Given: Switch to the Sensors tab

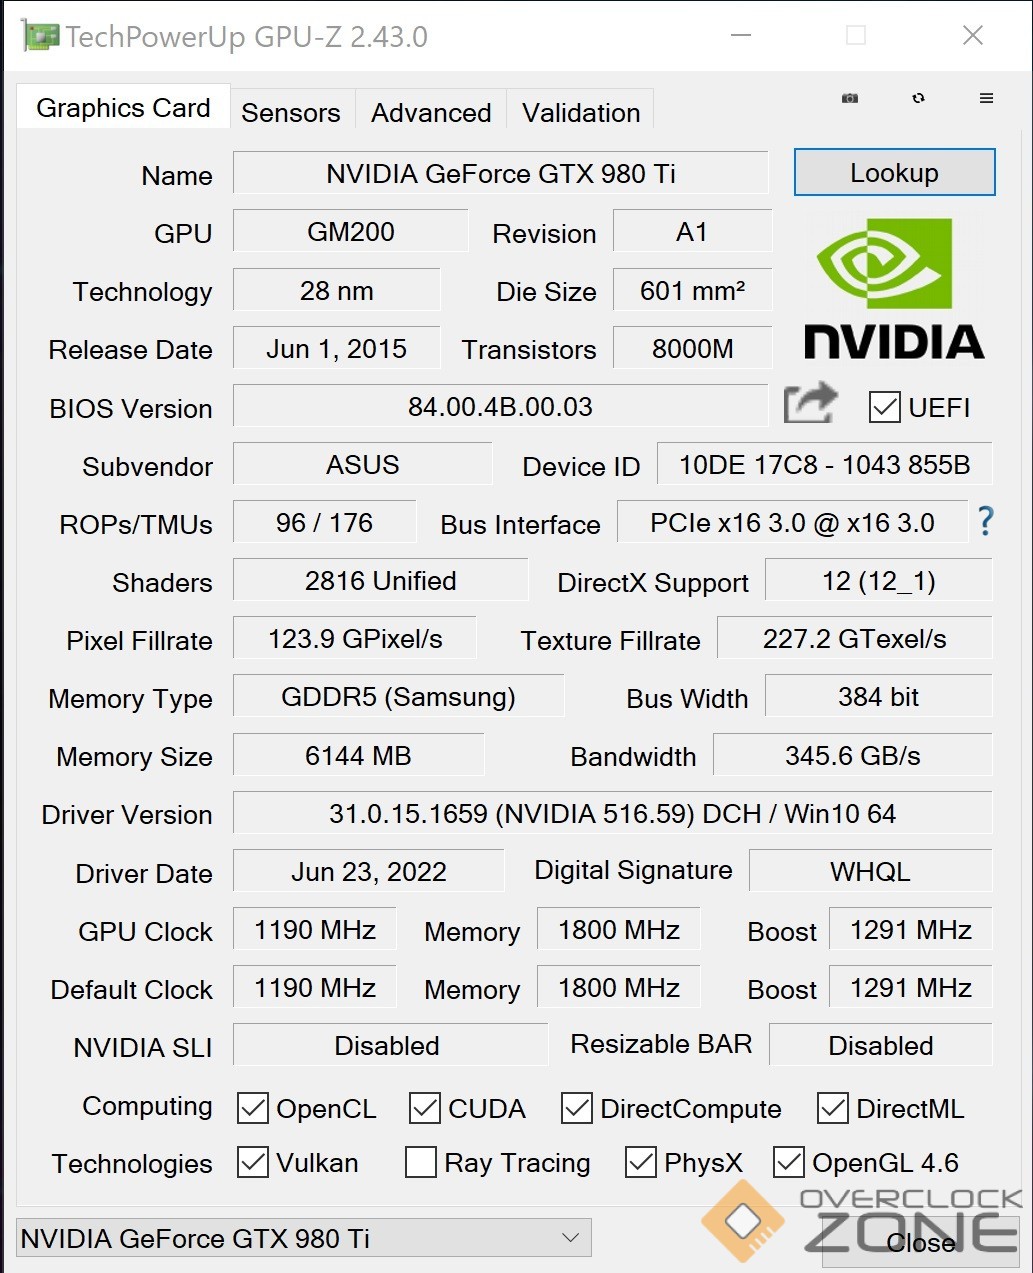Looking at the screenshot, I should tap(291, 112).
